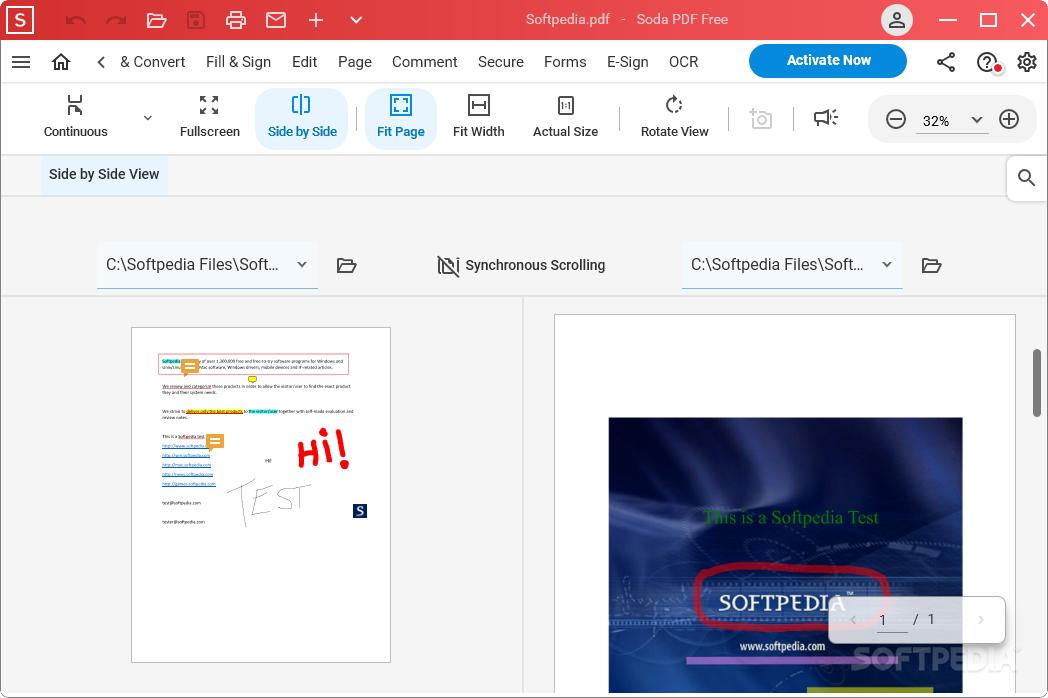1048x698 pixels.
Task: Click the 32% zoom level field
Action: [x=936, y=121]
